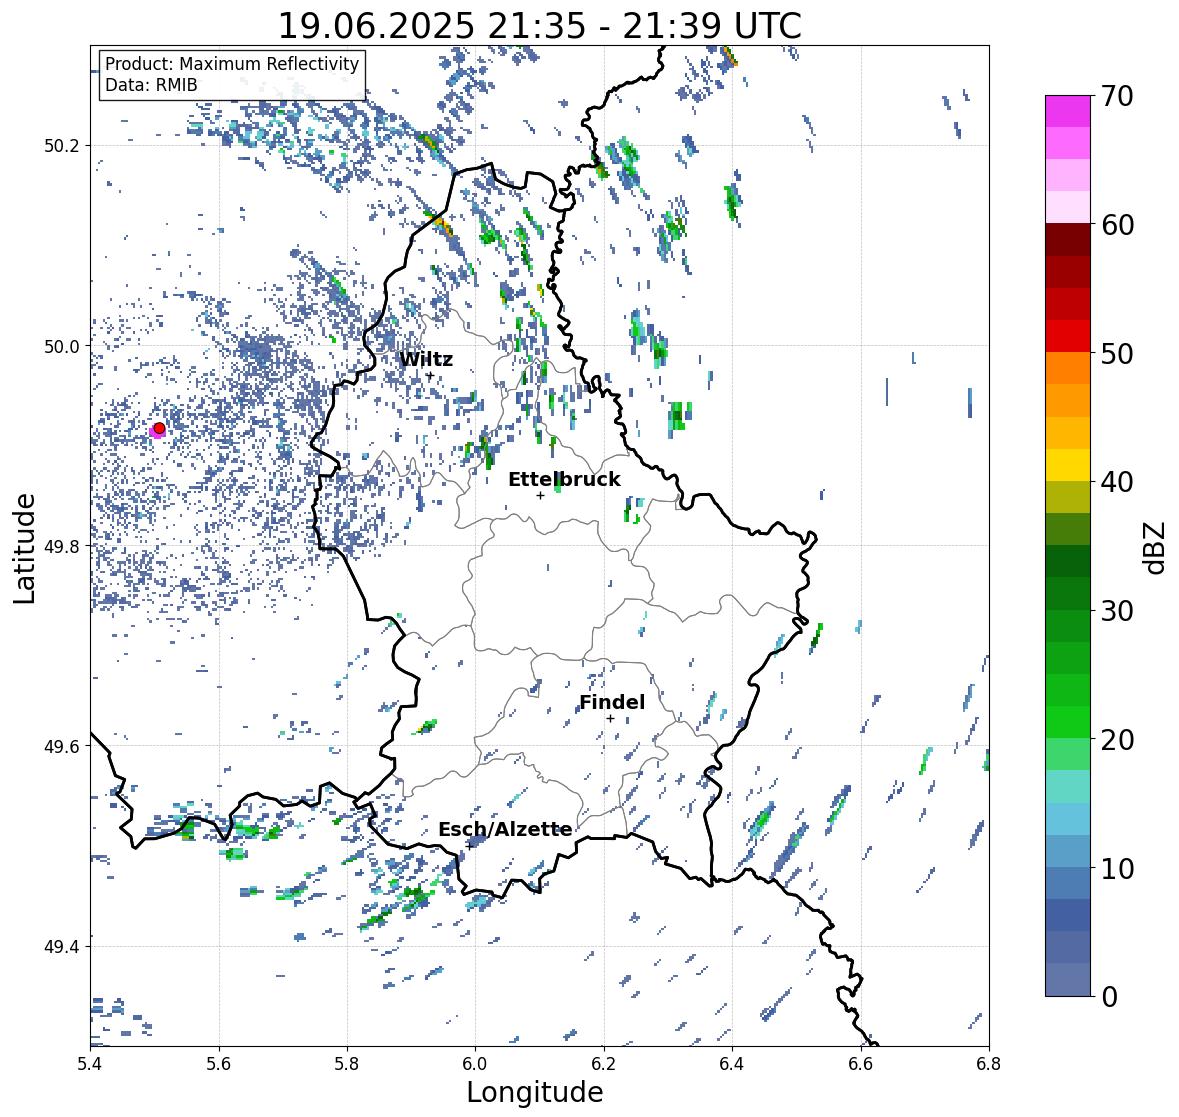Viewport: 1179px width, 1117px height.
Task: Click 'Data: RMIB' text in legend box
Action: [151, 85]
